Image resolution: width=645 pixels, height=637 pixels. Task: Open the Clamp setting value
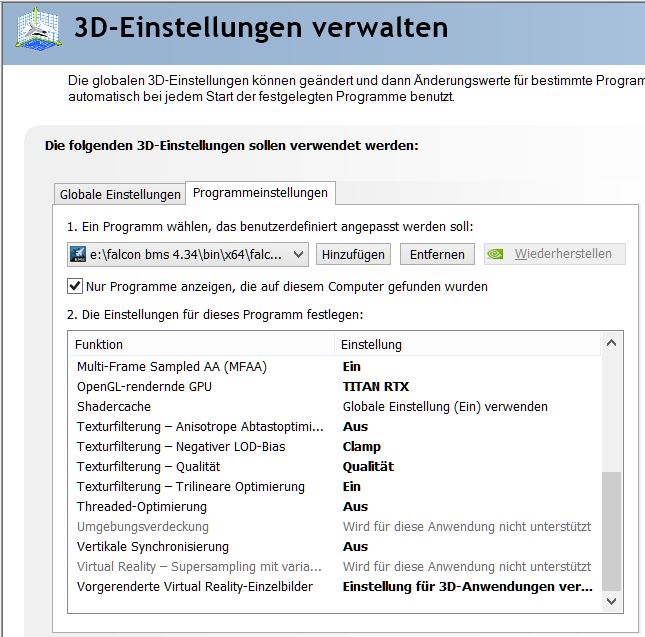pos(362,446)
